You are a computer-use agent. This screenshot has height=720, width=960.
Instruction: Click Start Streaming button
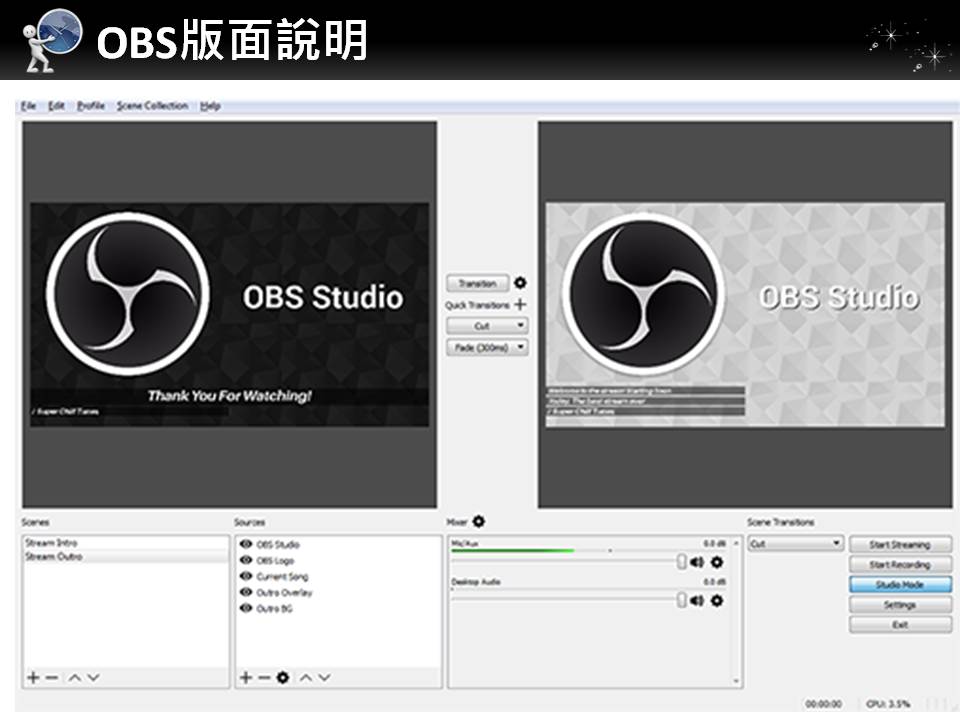[x=900, y=544]
